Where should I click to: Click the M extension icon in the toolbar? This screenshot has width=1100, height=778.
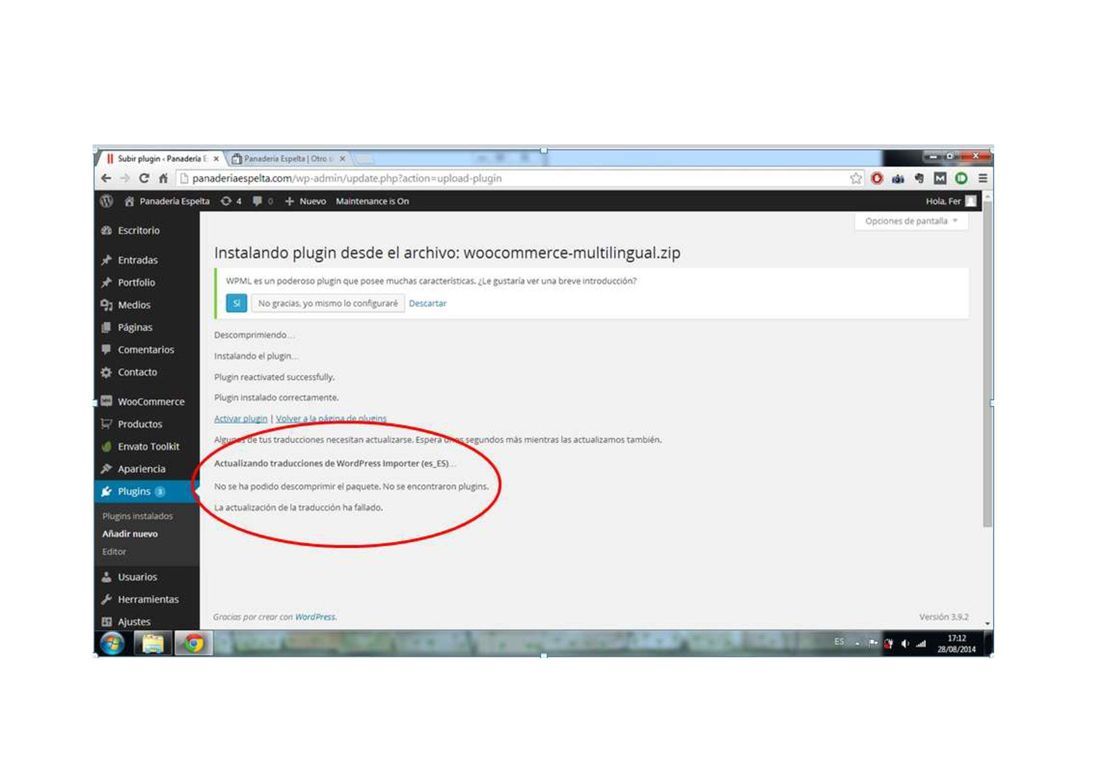[x=940, y=179]
